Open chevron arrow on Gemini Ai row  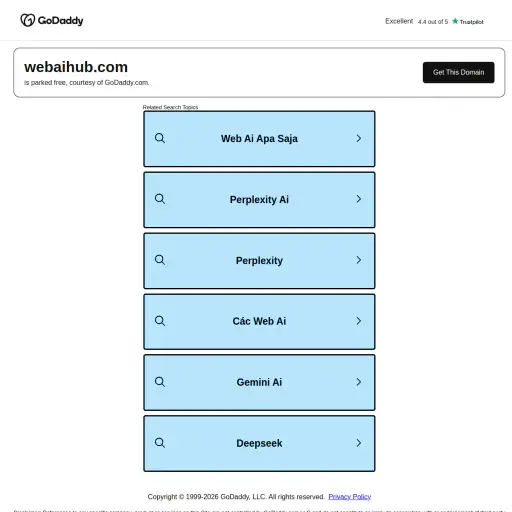point(359,382)
